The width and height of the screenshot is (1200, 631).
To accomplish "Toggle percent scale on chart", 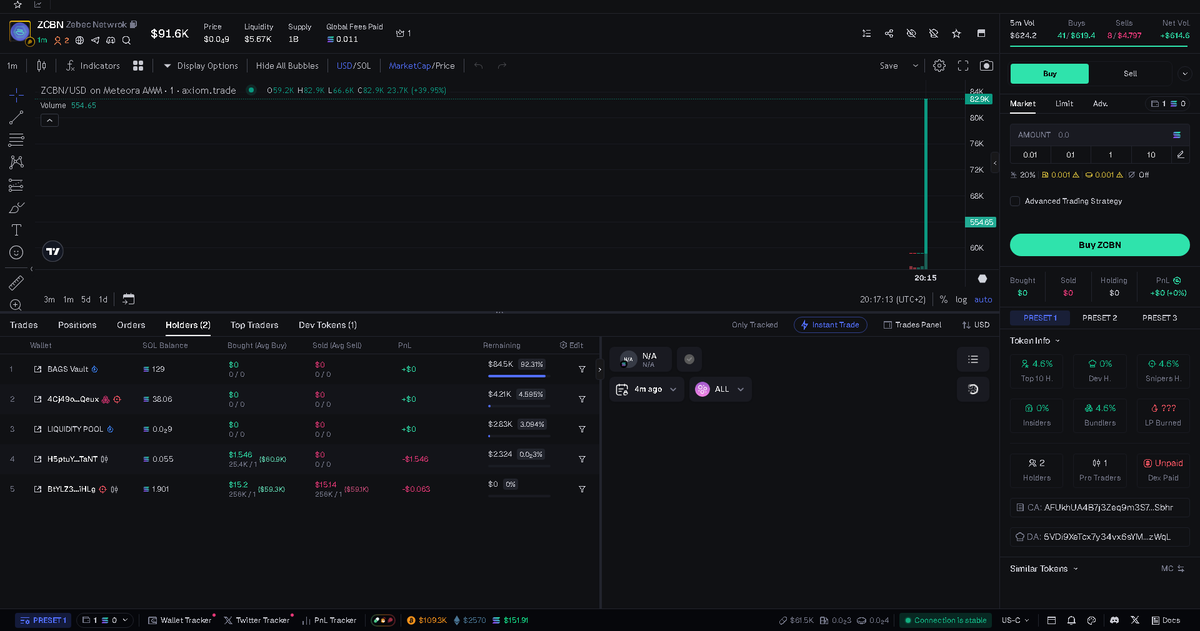I will 943,299.
